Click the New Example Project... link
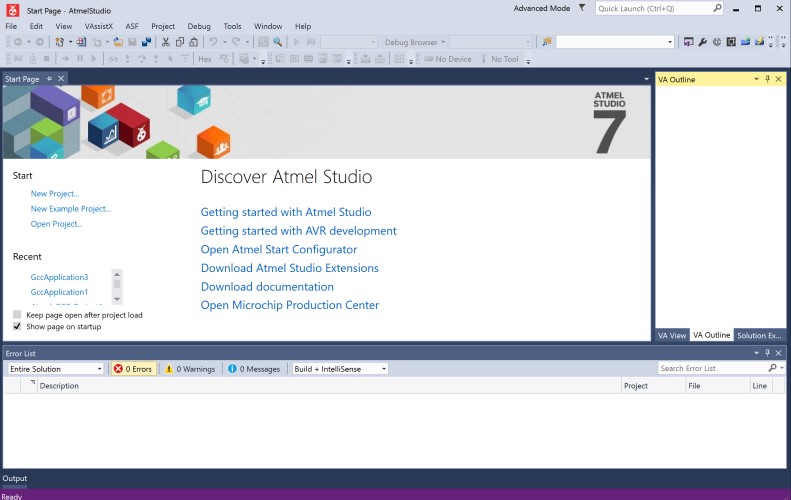 71,209
